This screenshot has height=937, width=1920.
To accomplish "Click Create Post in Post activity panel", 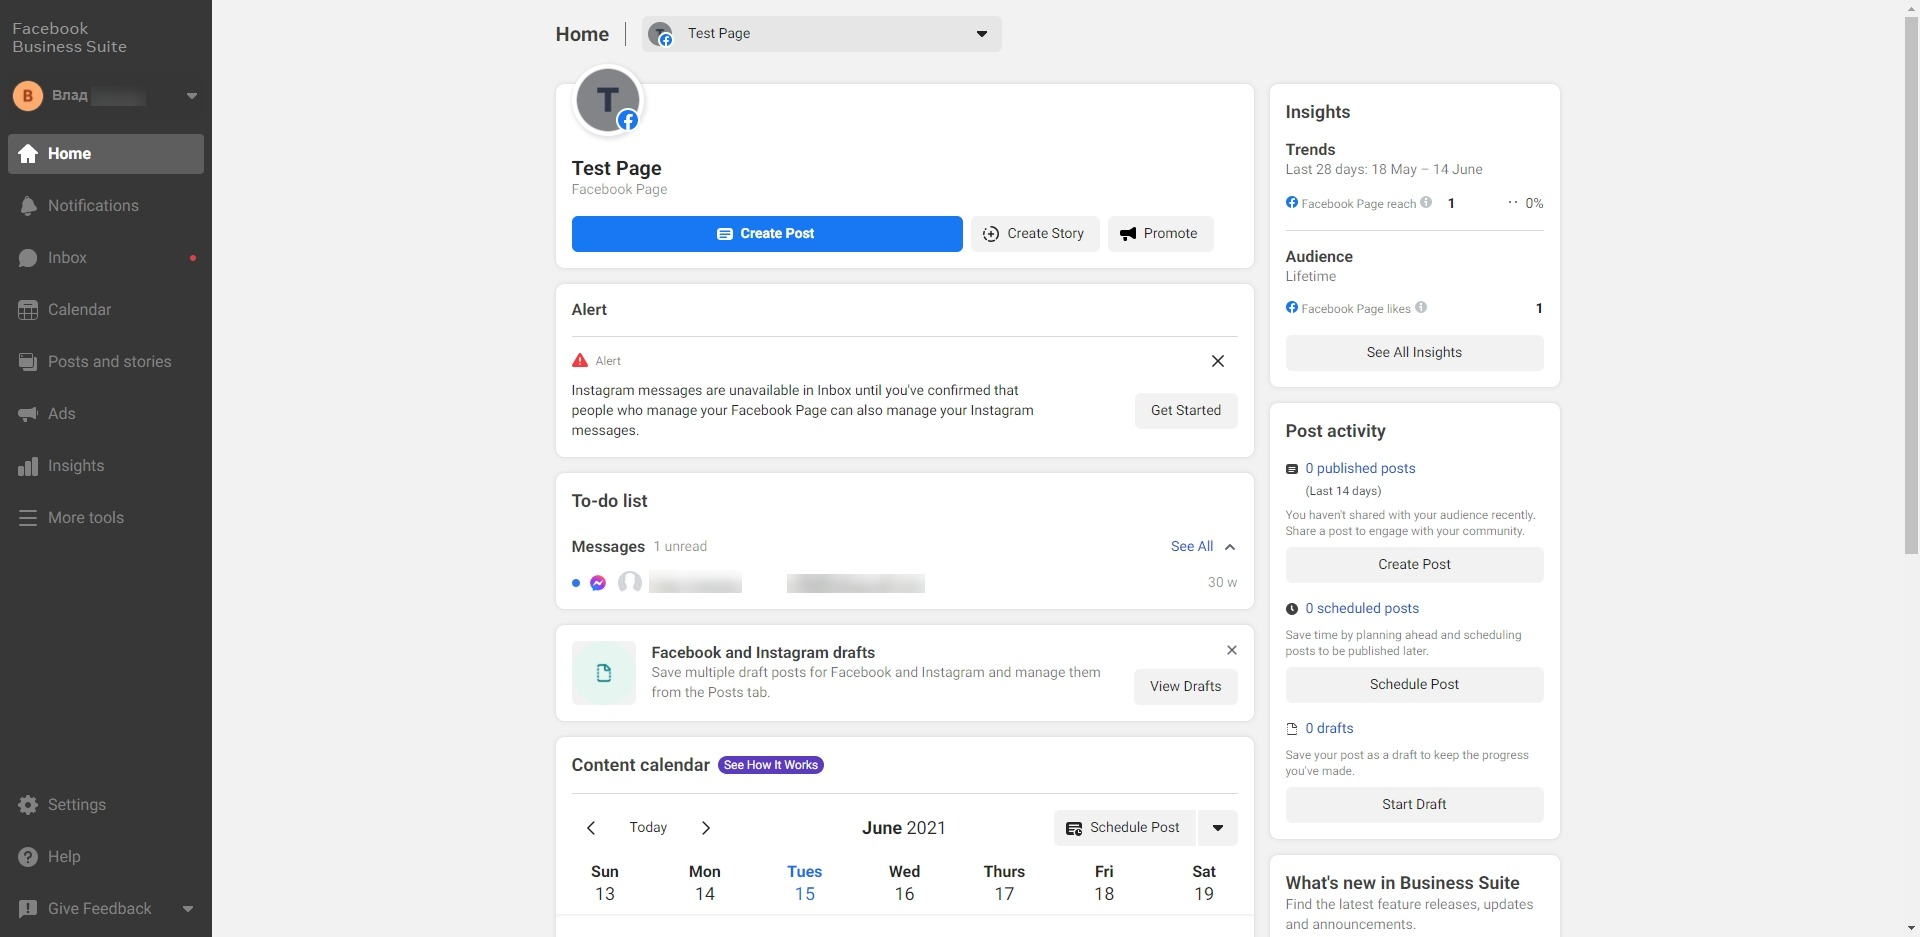I will [x=1415, y=565].
